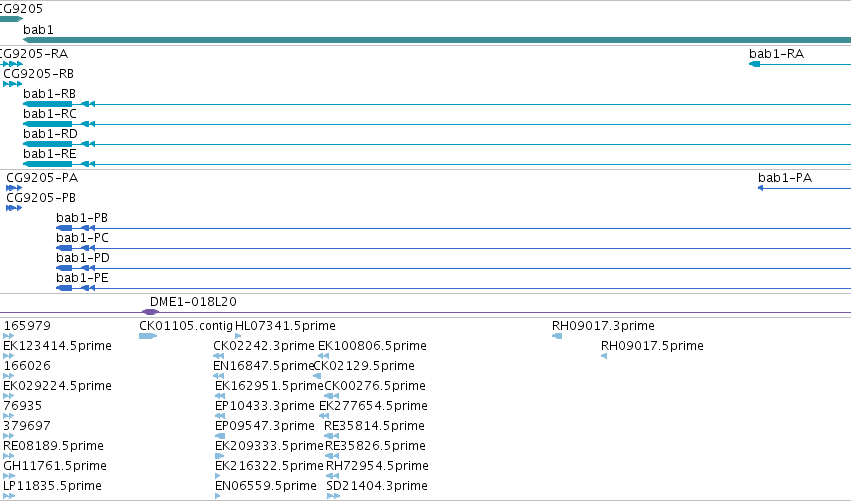Select the bab1-PA label

click(785, 178)
